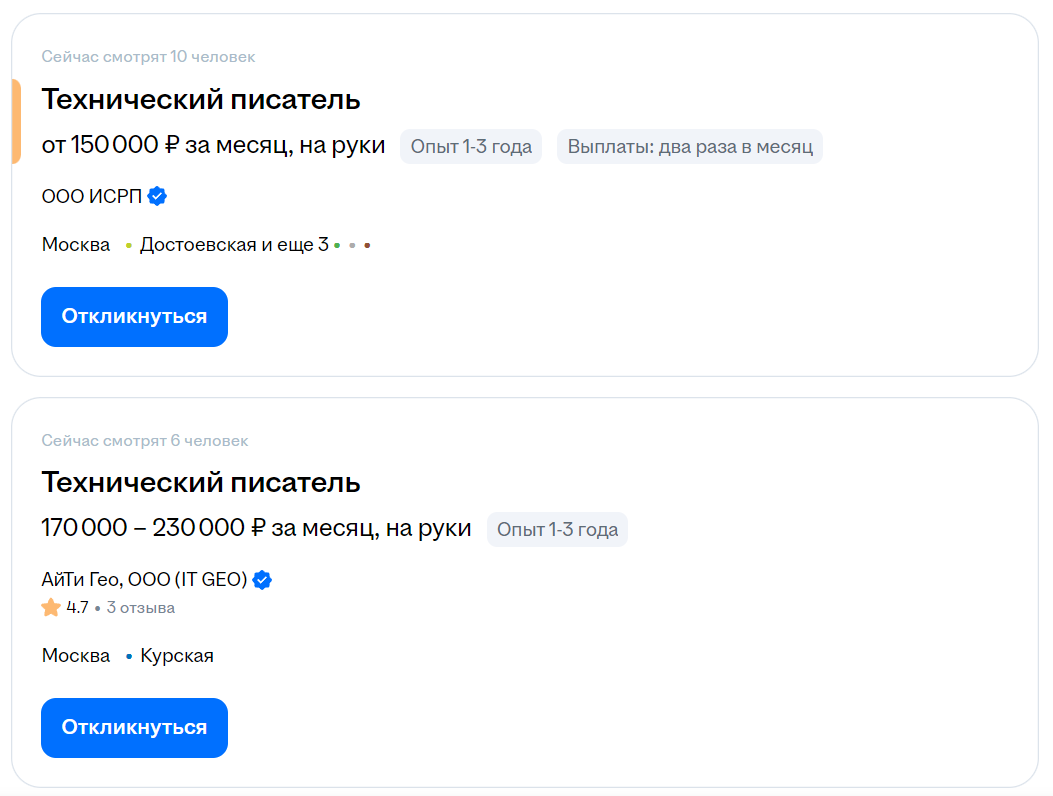The height and width of the screenshot is (796, 1053).
Task: Click the orange marker bar on the first vacancy
Action: 14,120
